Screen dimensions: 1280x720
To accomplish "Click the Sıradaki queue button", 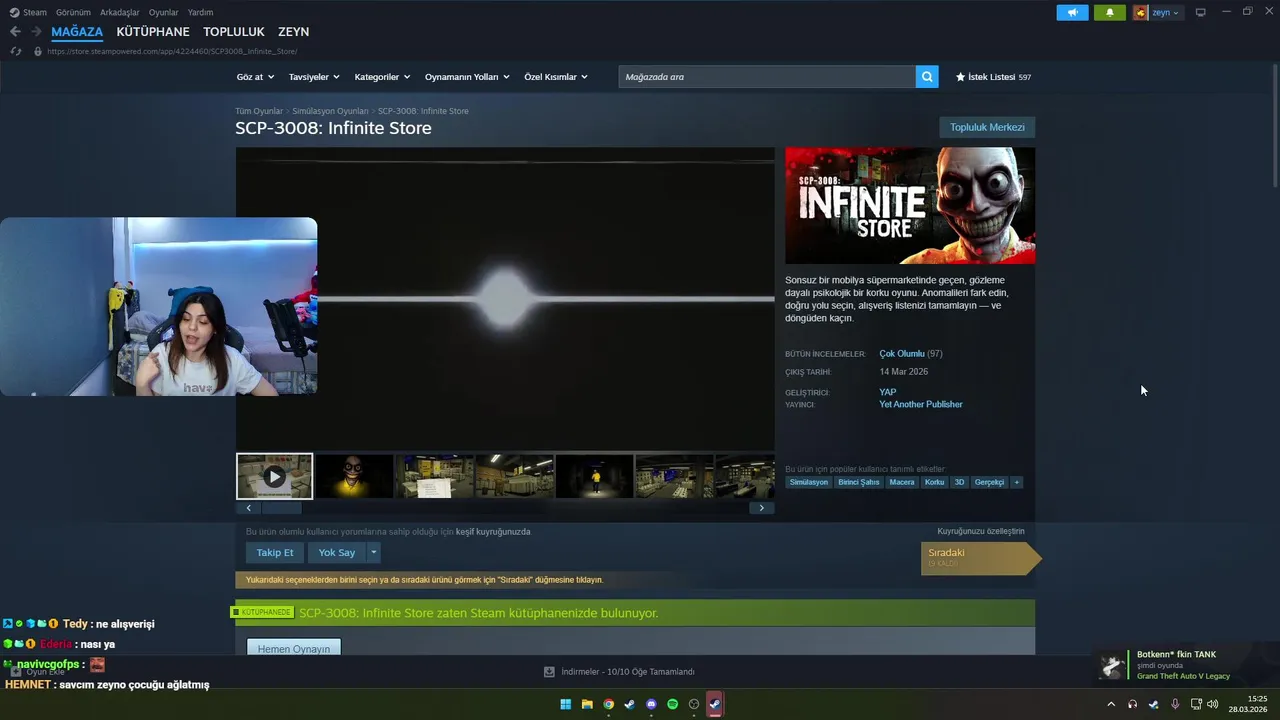I will tap(980, 558).
